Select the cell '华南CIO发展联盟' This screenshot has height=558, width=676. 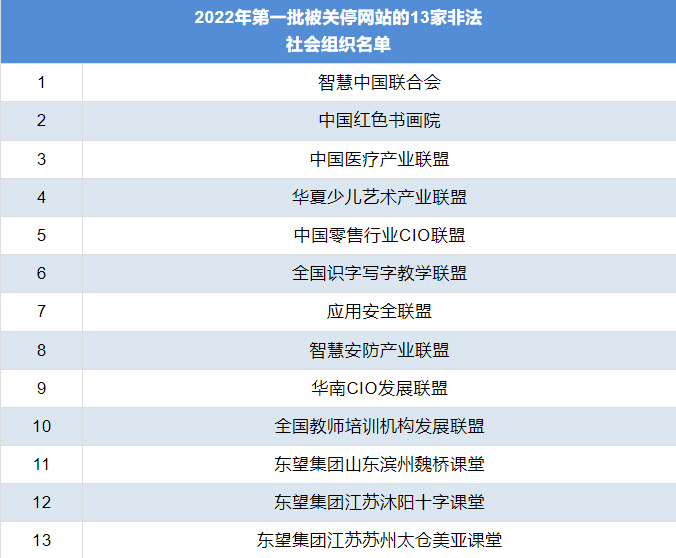coord(379,388)
